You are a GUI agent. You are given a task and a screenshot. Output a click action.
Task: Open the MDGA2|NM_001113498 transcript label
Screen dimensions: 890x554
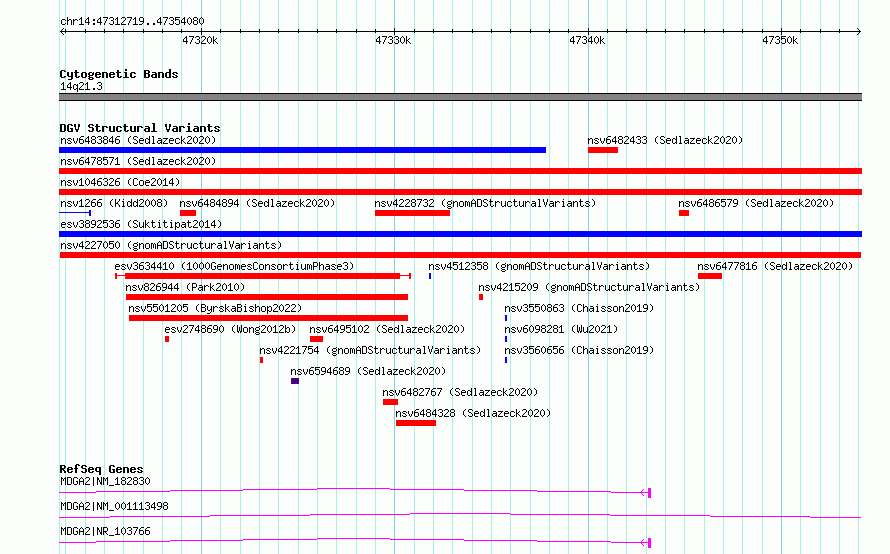click(114, 506)
